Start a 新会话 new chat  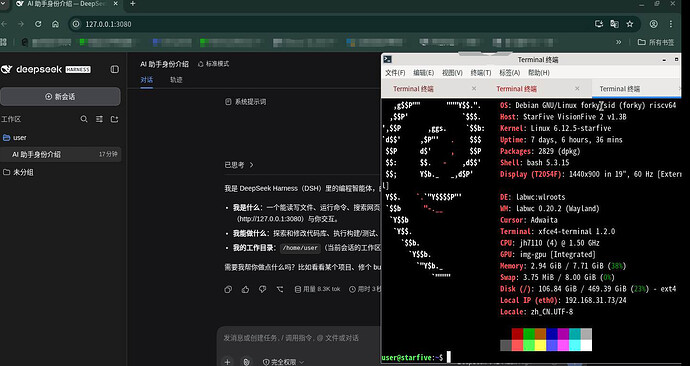pos(60,97)
